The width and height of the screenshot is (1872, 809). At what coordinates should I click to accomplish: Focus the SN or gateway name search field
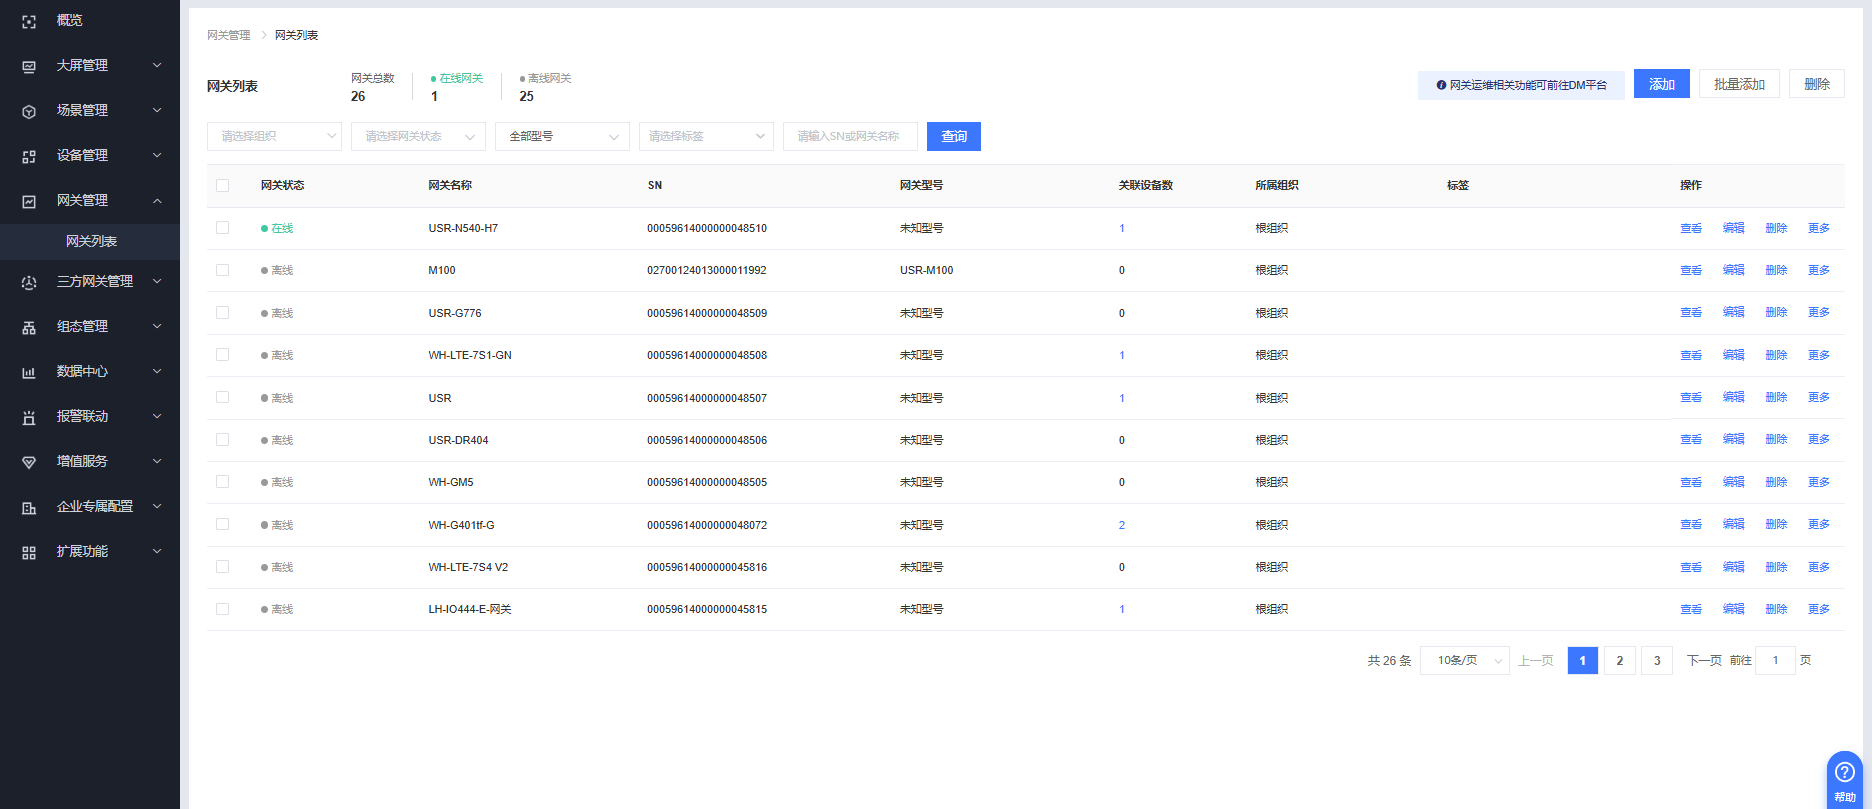tap(850, 136)
